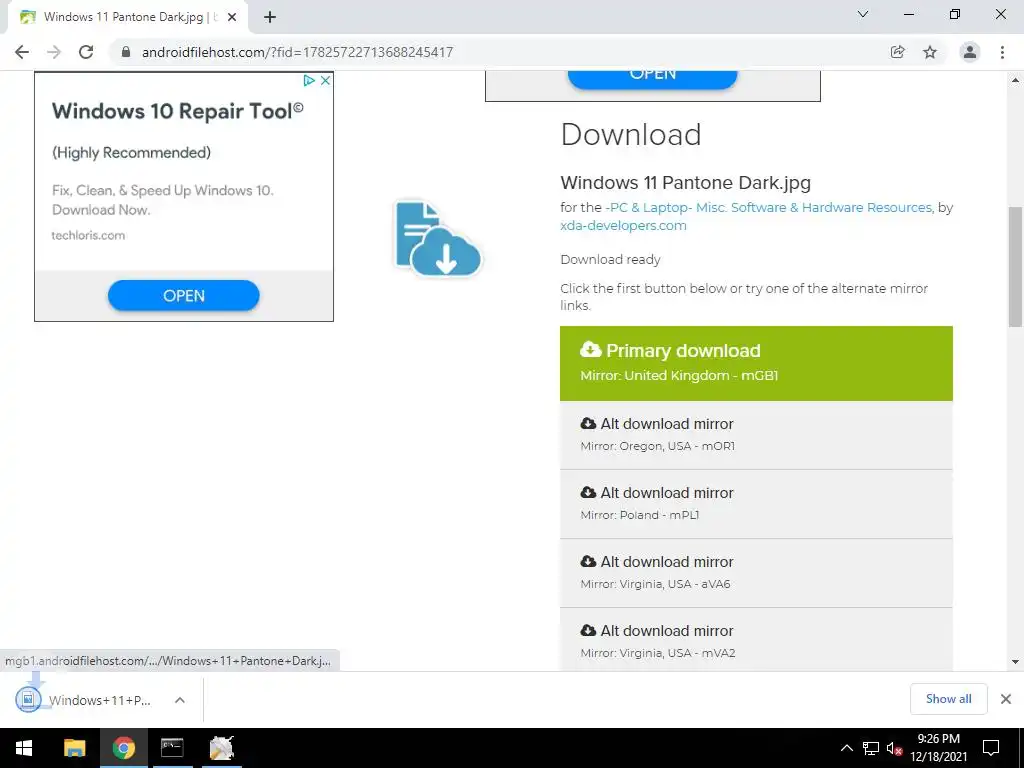Click the browser forward arrow
This screenshot has height=768, width=1024.
(54, 52)
